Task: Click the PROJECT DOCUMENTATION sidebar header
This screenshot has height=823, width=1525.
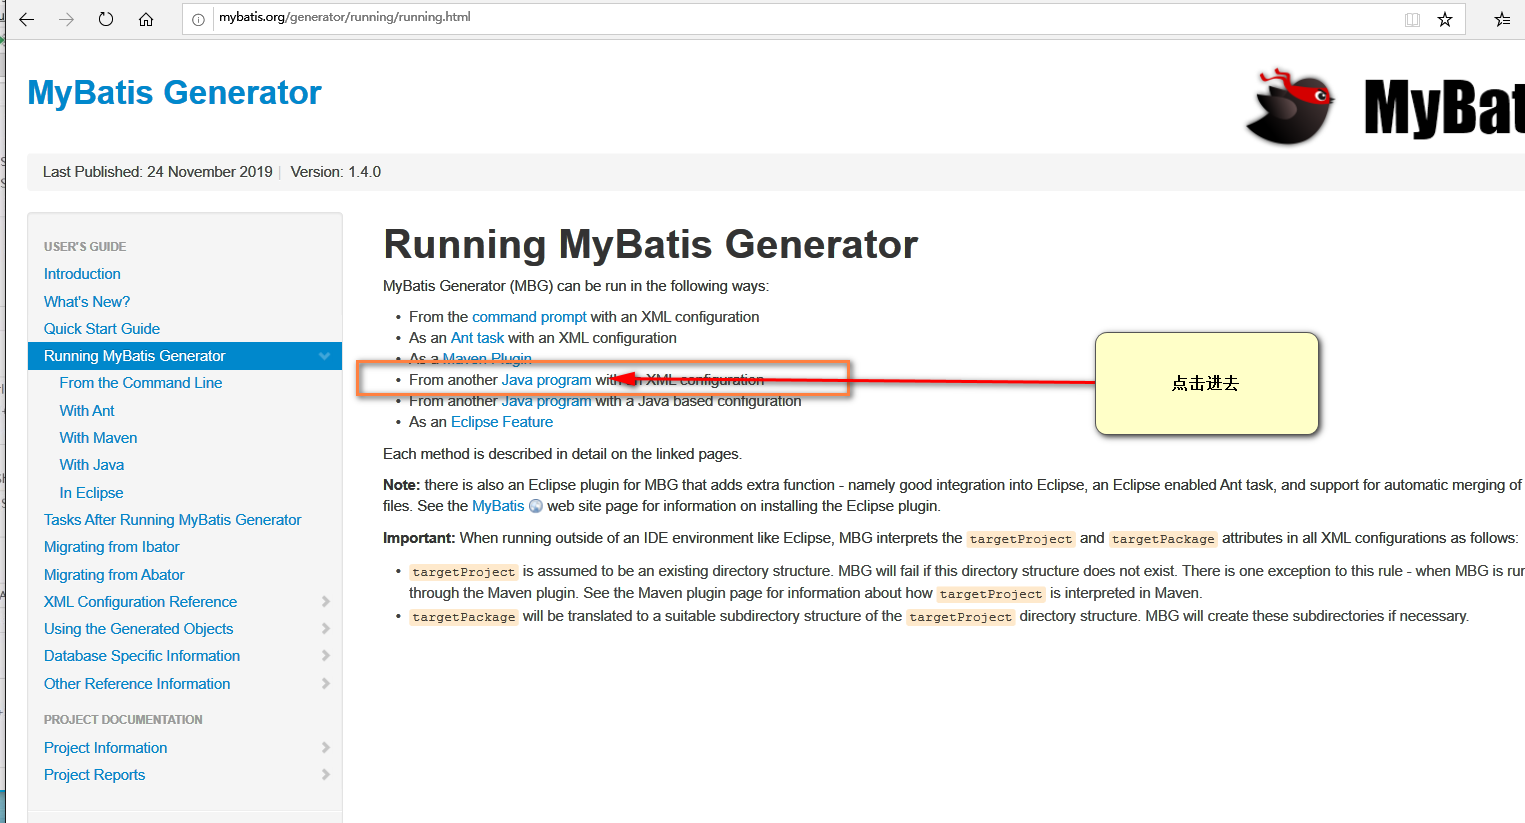Action: click(x=123, y=720)
